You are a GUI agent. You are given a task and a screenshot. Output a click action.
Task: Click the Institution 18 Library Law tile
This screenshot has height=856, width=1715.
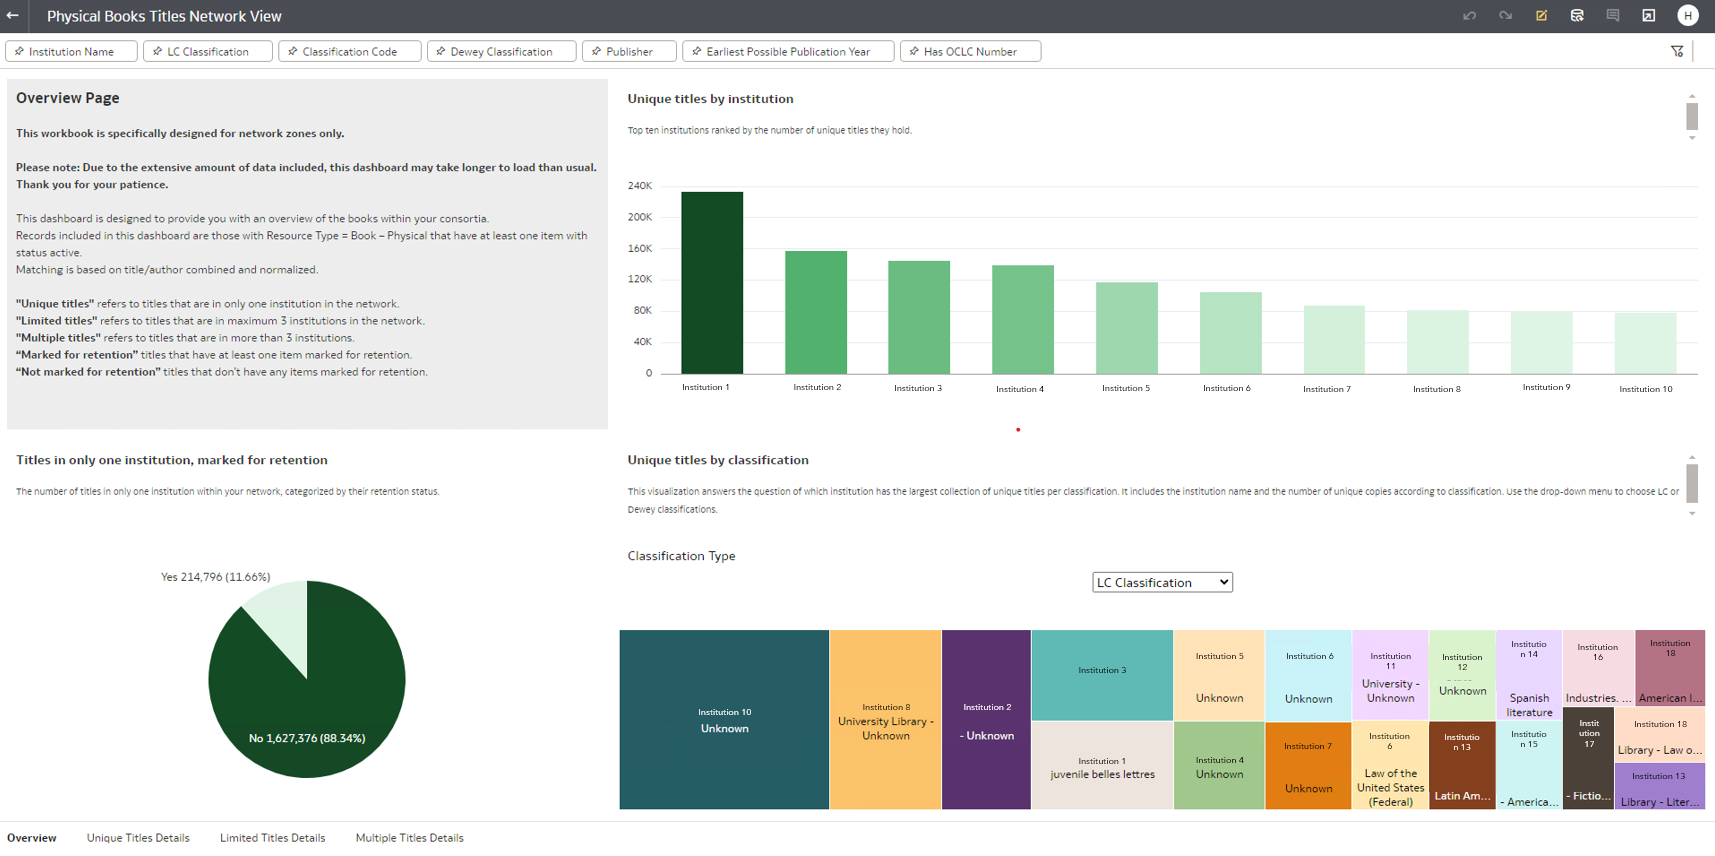point(1660,733)
